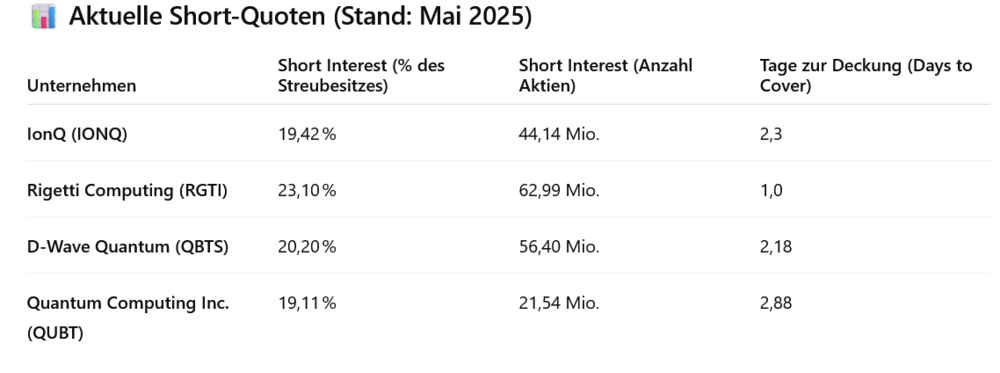Click the 19,11 % short interest value

pos(307,303)
